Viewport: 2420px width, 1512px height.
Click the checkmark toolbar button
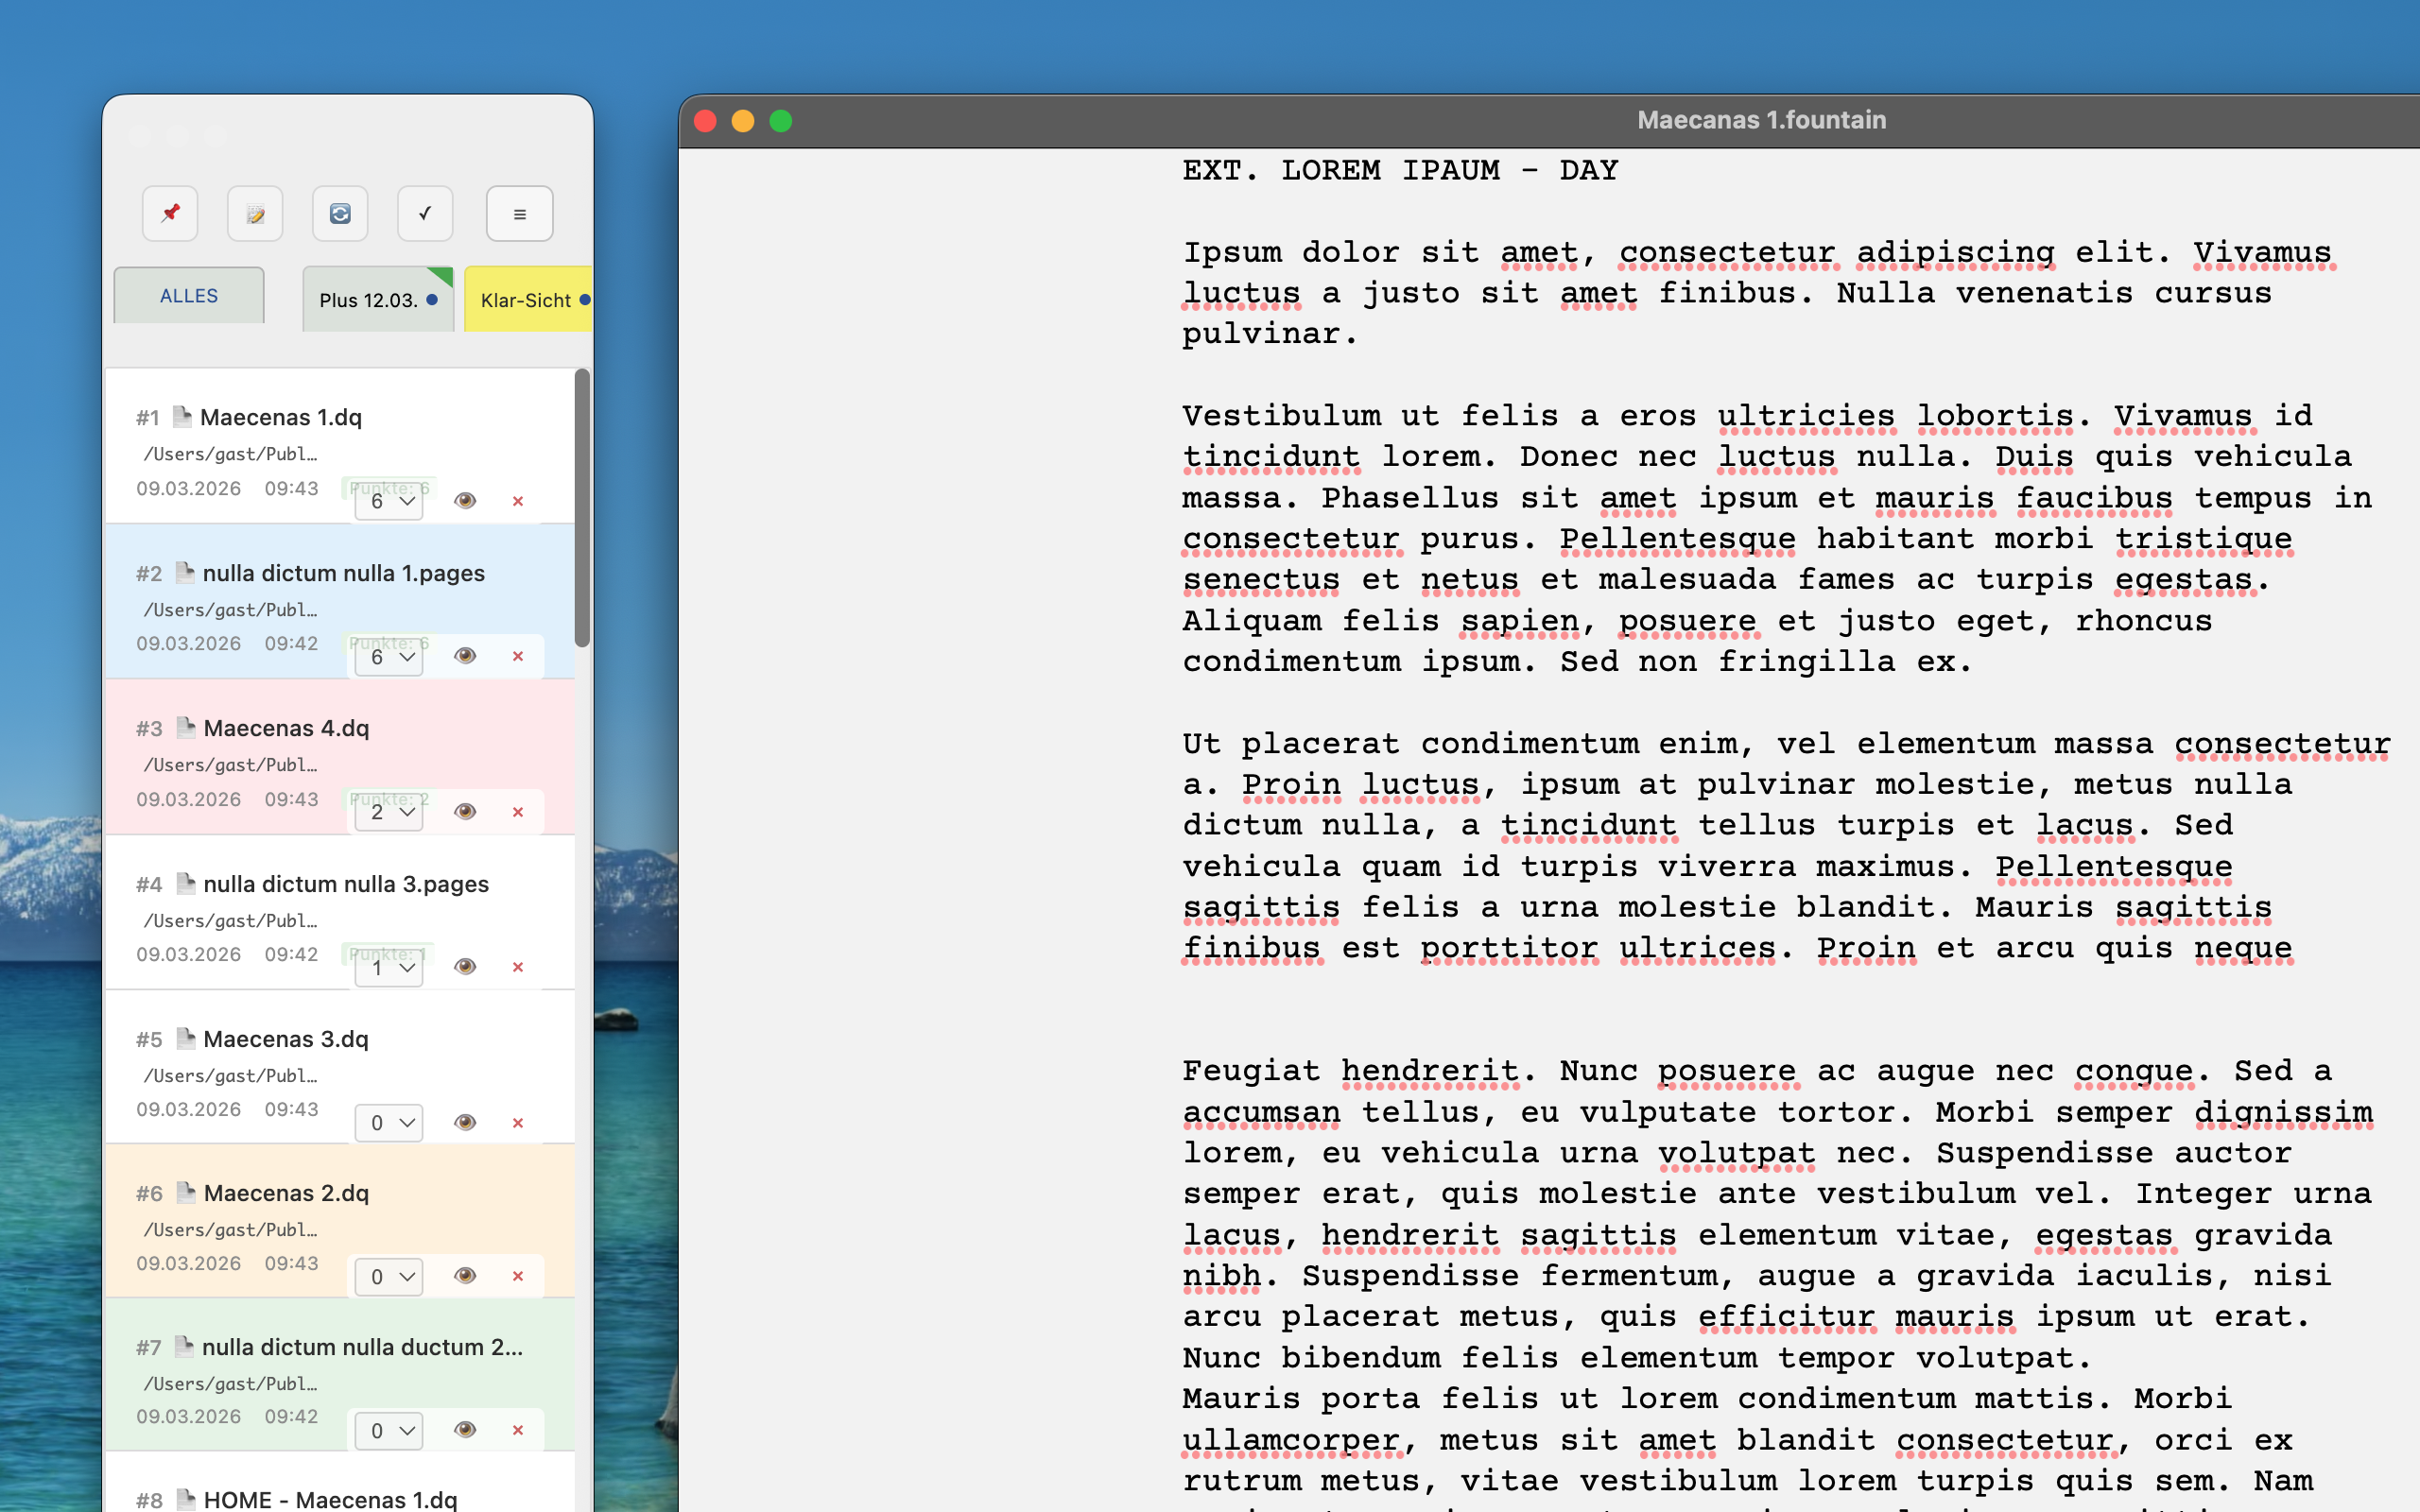point(425,213)
